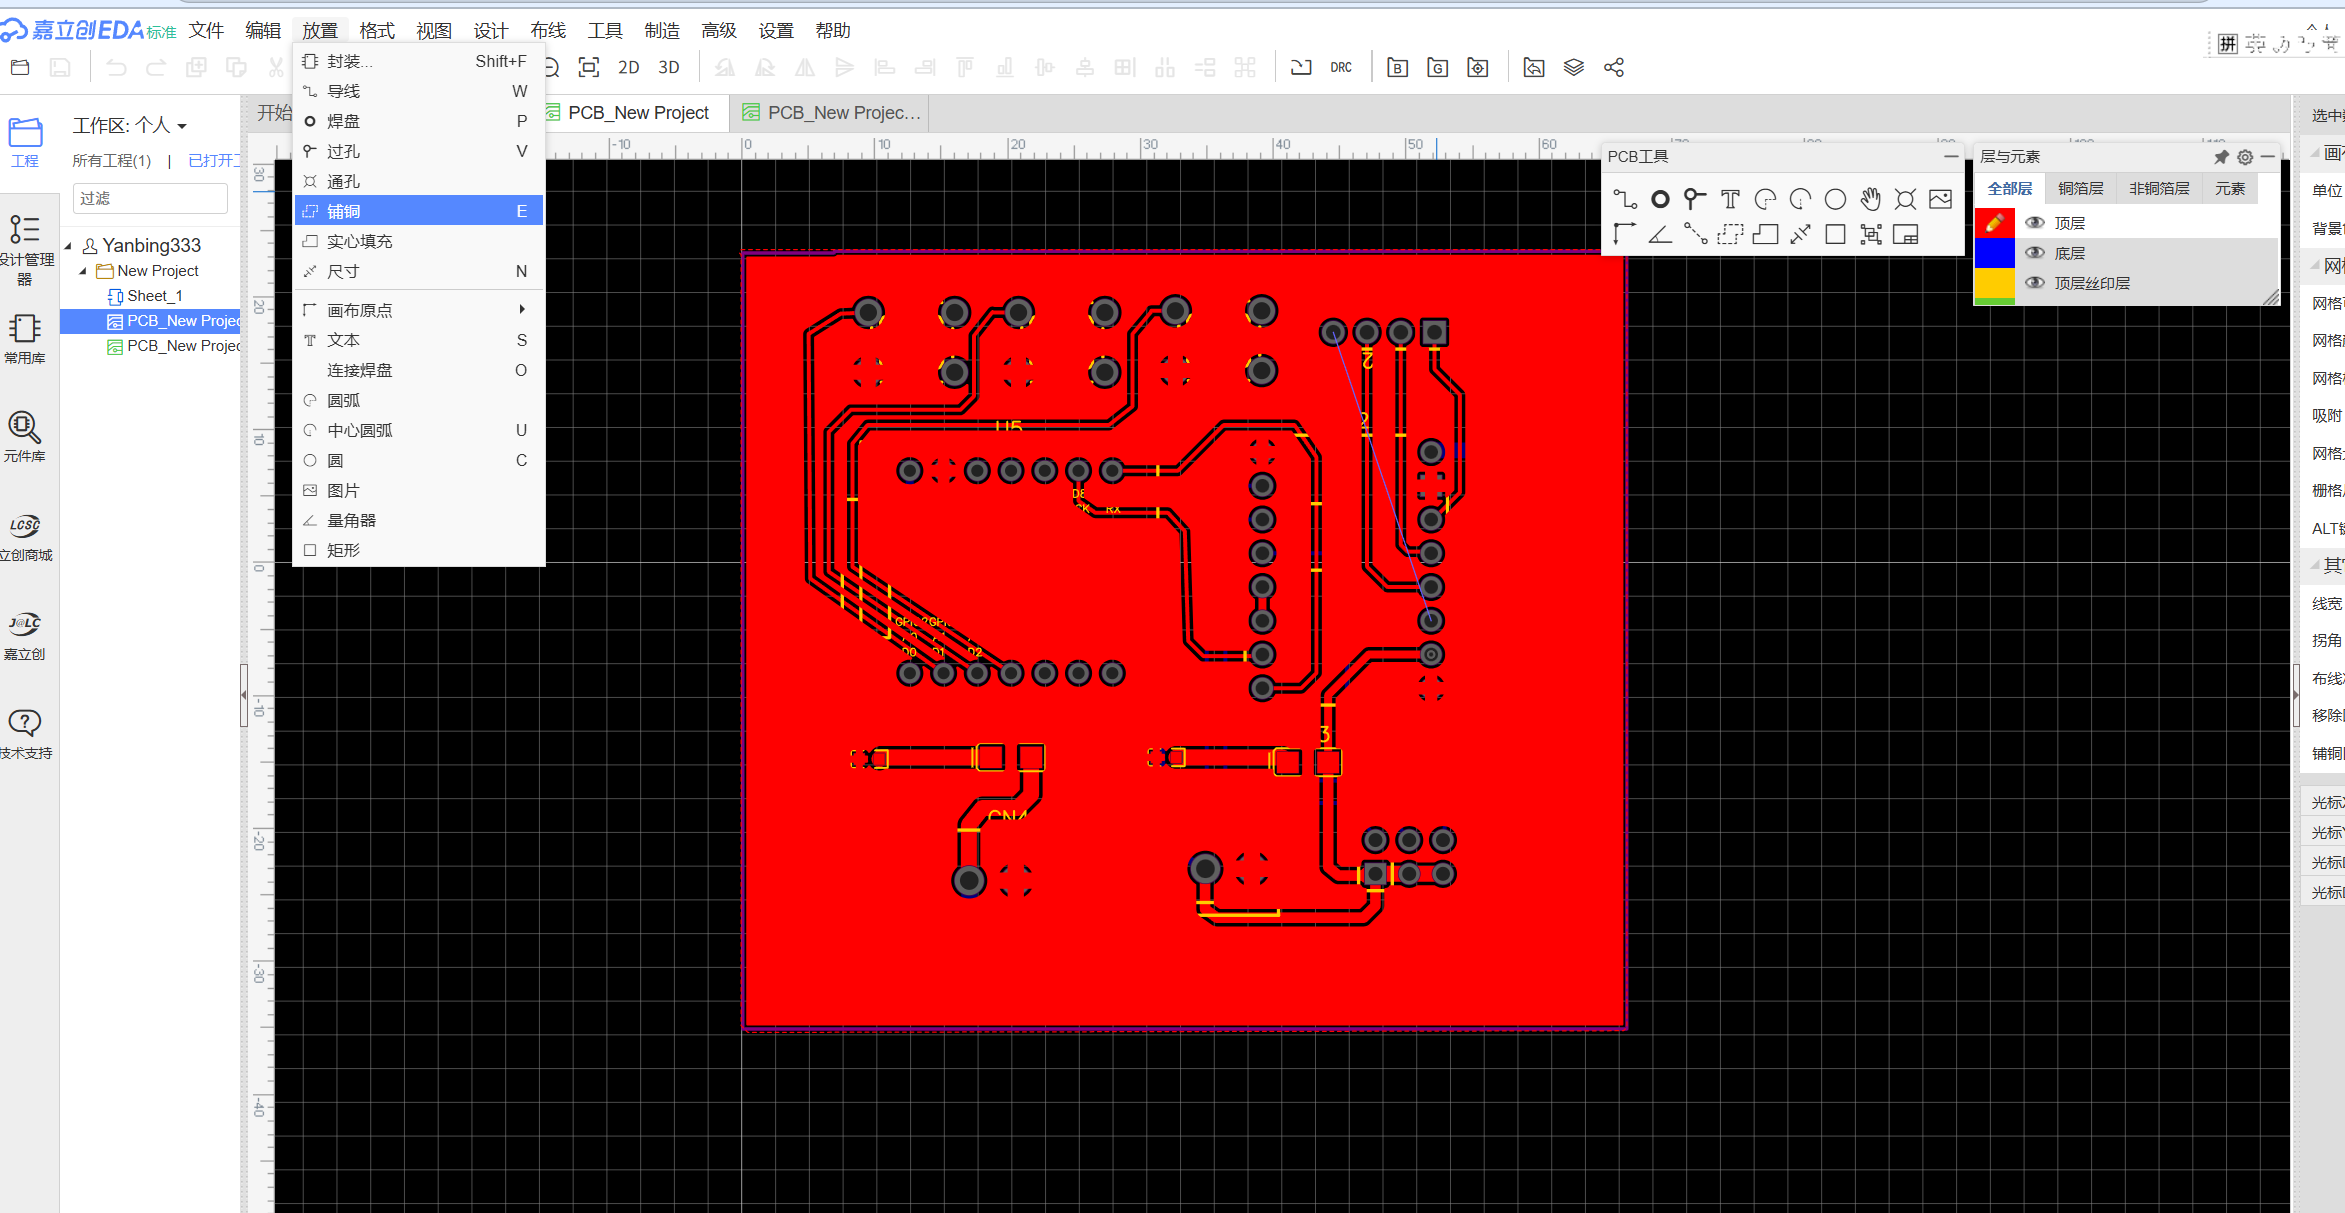Viewport: 2345px width, 1213px height.
Task: Collapse the left panel with the splitter arrow
Action: tap(244, 694)
